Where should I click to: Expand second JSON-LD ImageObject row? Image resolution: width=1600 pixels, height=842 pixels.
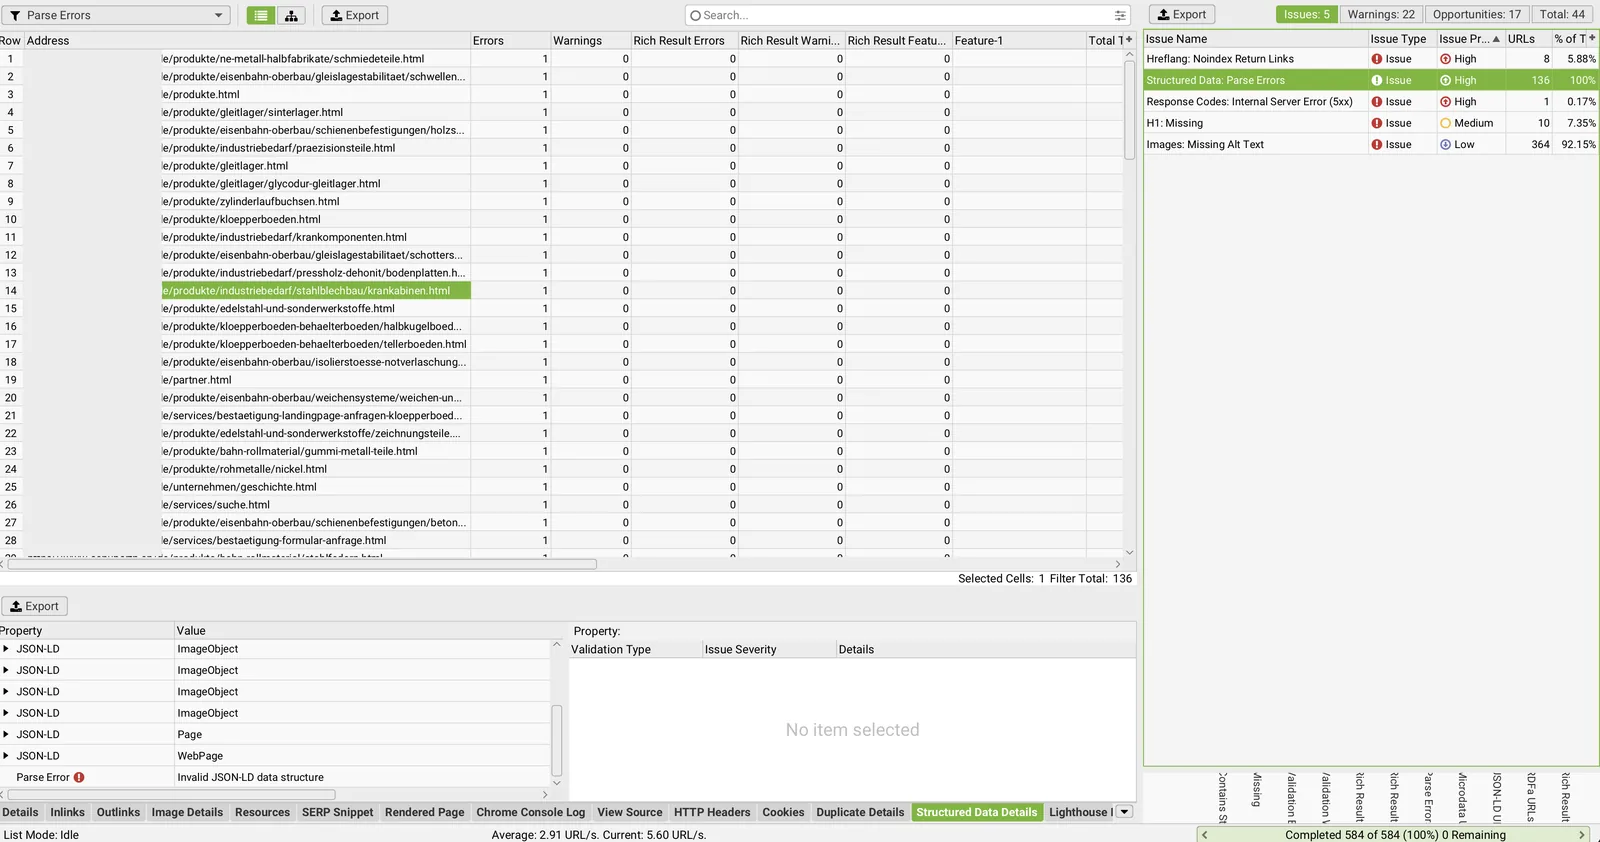6,670
